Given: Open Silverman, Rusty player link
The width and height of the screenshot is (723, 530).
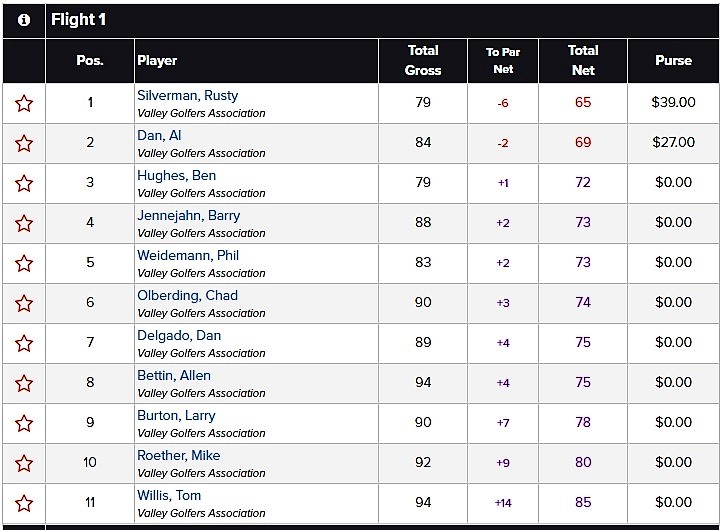Looking at the screenshot, I should point(188,95).
